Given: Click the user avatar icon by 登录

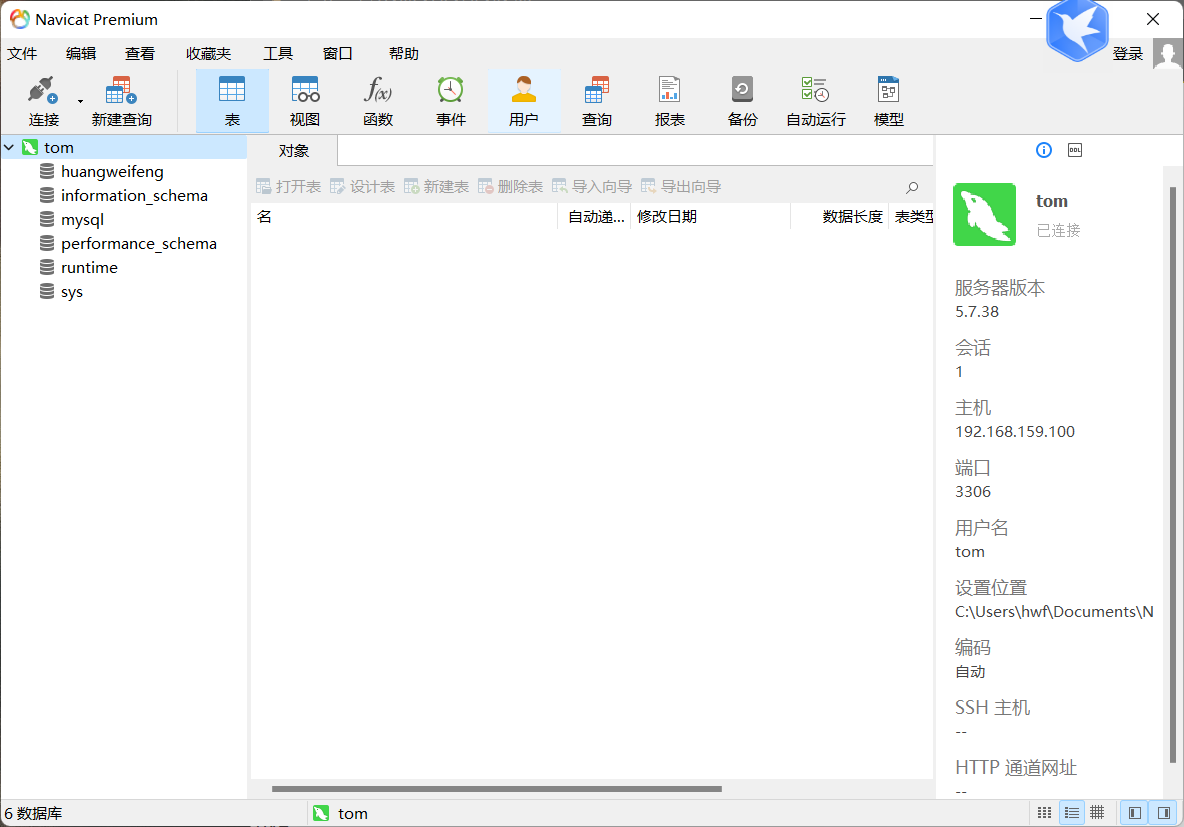Looking at the screenshot, I should pyautogui.click(x=1167, y=54).
